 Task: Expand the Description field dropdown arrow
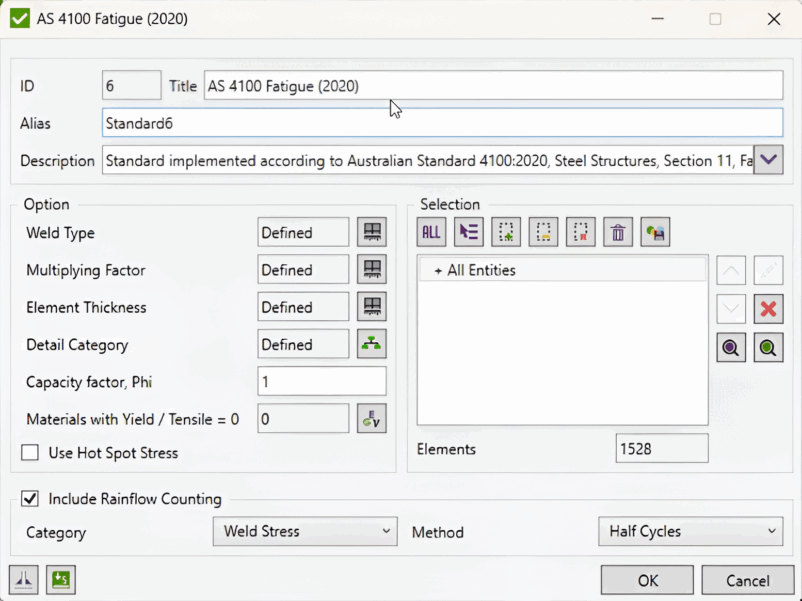[x=768, y=161]
